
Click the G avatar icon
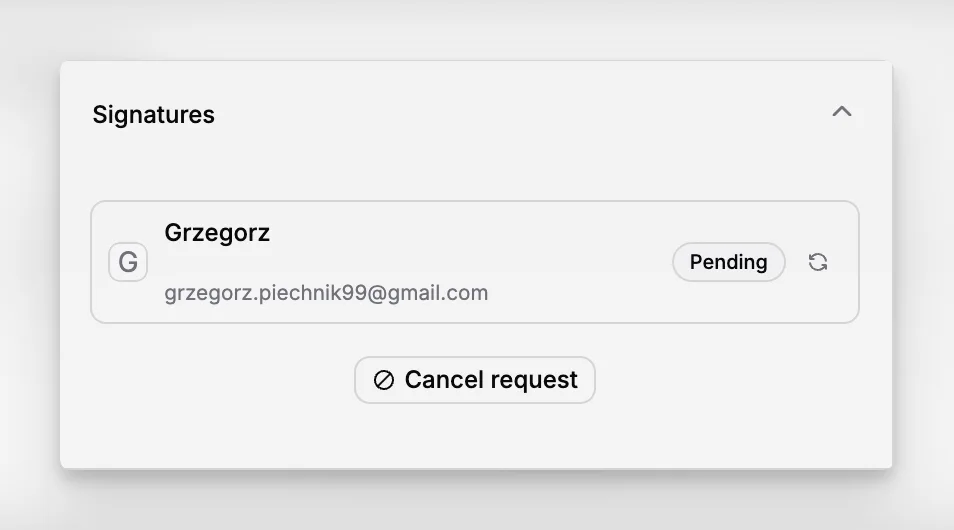pos(128,262)
